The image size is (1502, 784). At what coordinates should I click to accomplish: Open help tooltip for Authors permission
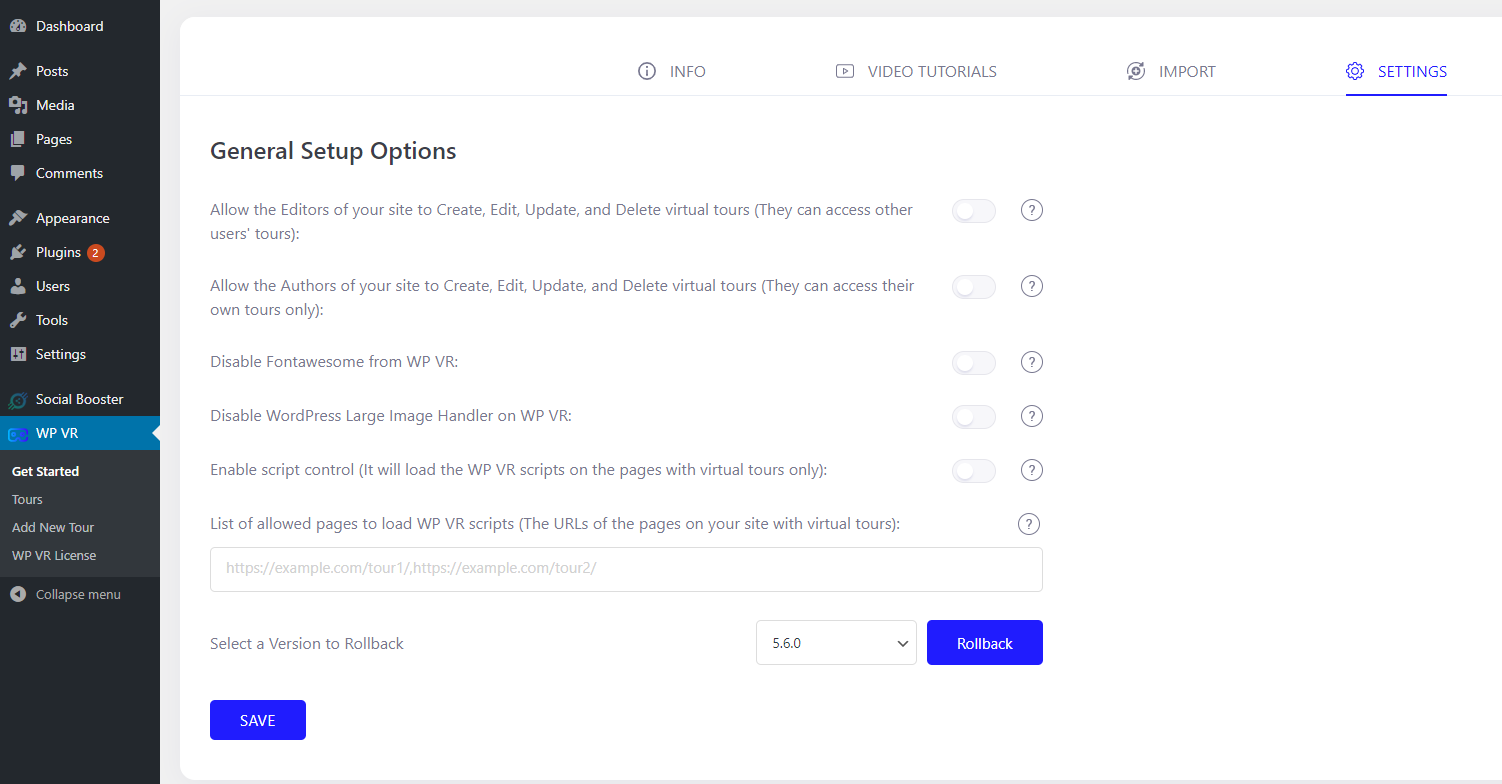pos(1032,286)
